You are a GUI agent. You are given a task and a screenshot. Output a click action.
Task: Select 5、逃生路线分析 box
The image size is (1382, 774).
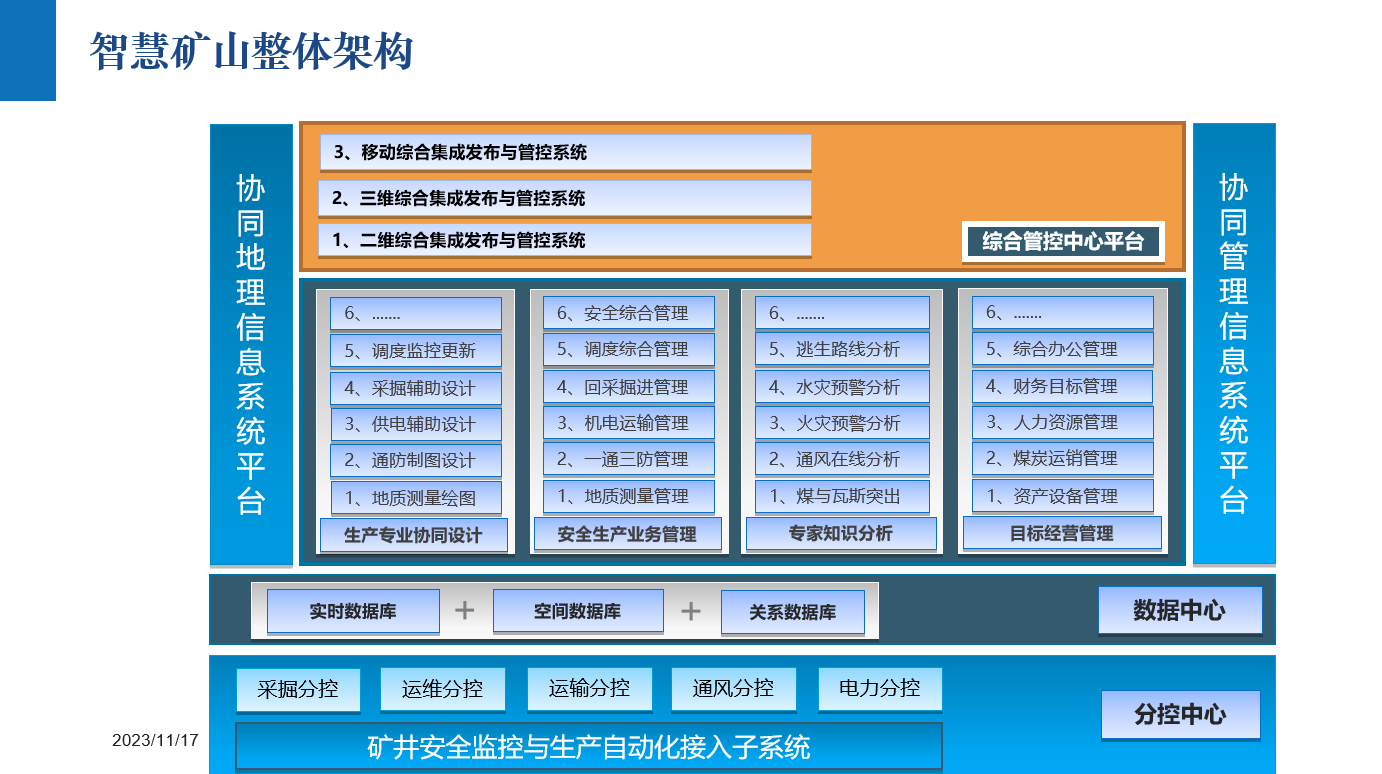click(842, 349)
